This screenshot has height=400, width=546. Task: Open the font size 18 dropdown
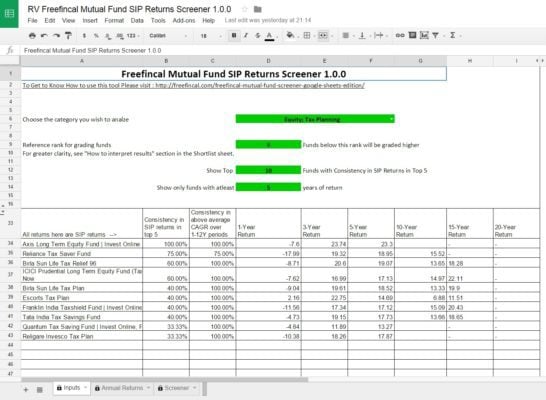[x=210, y=36]
